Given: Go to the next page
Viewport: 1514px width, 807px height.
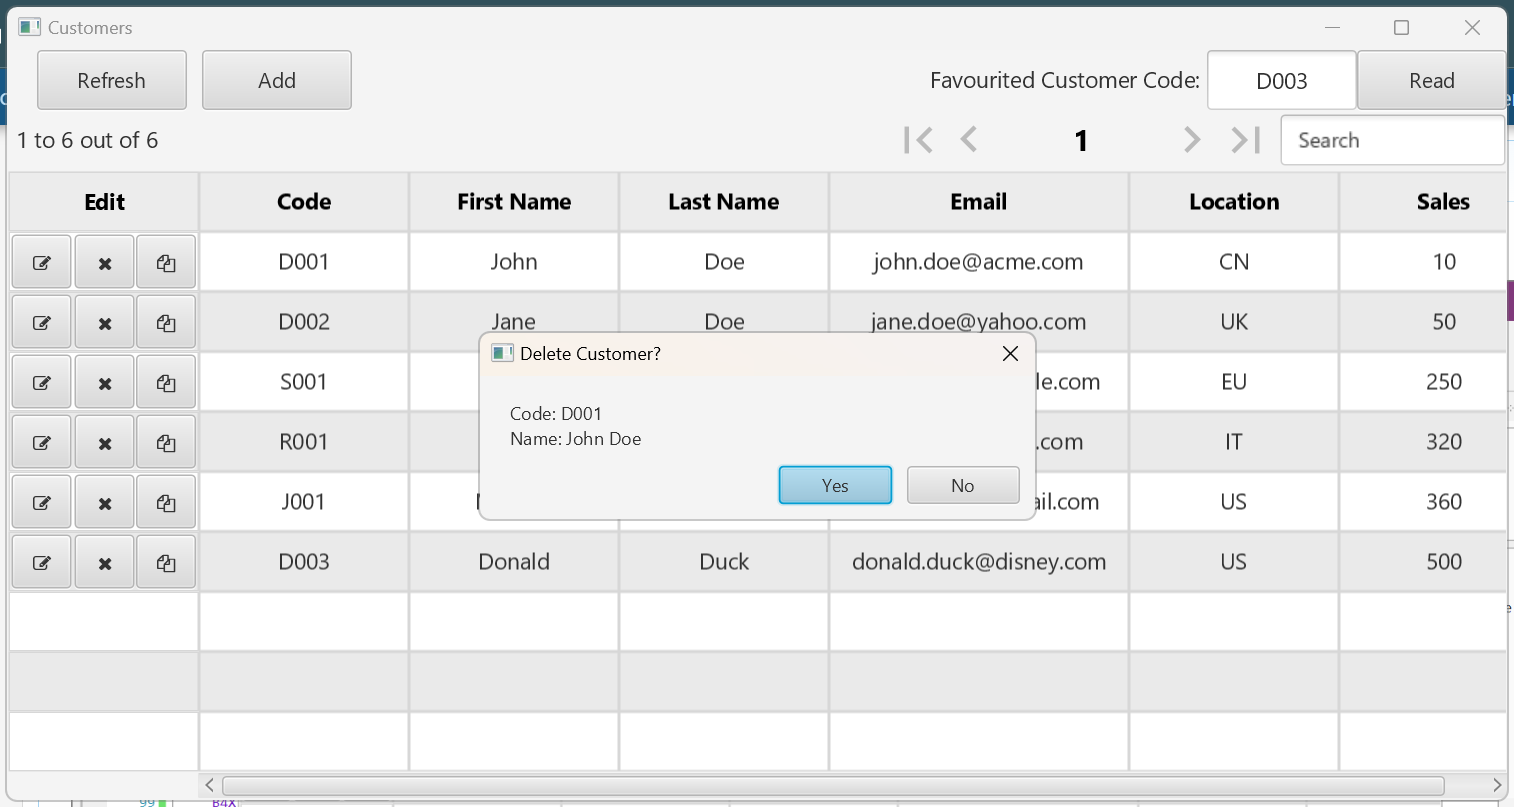Looking at the screenshot, I should tap(1191, 140).
